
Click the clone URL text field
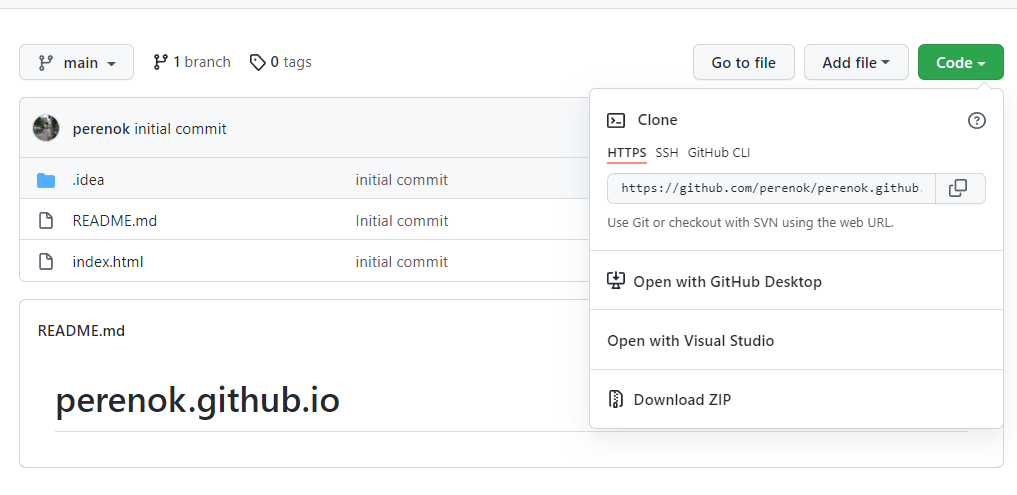click(x=771, y=189)
